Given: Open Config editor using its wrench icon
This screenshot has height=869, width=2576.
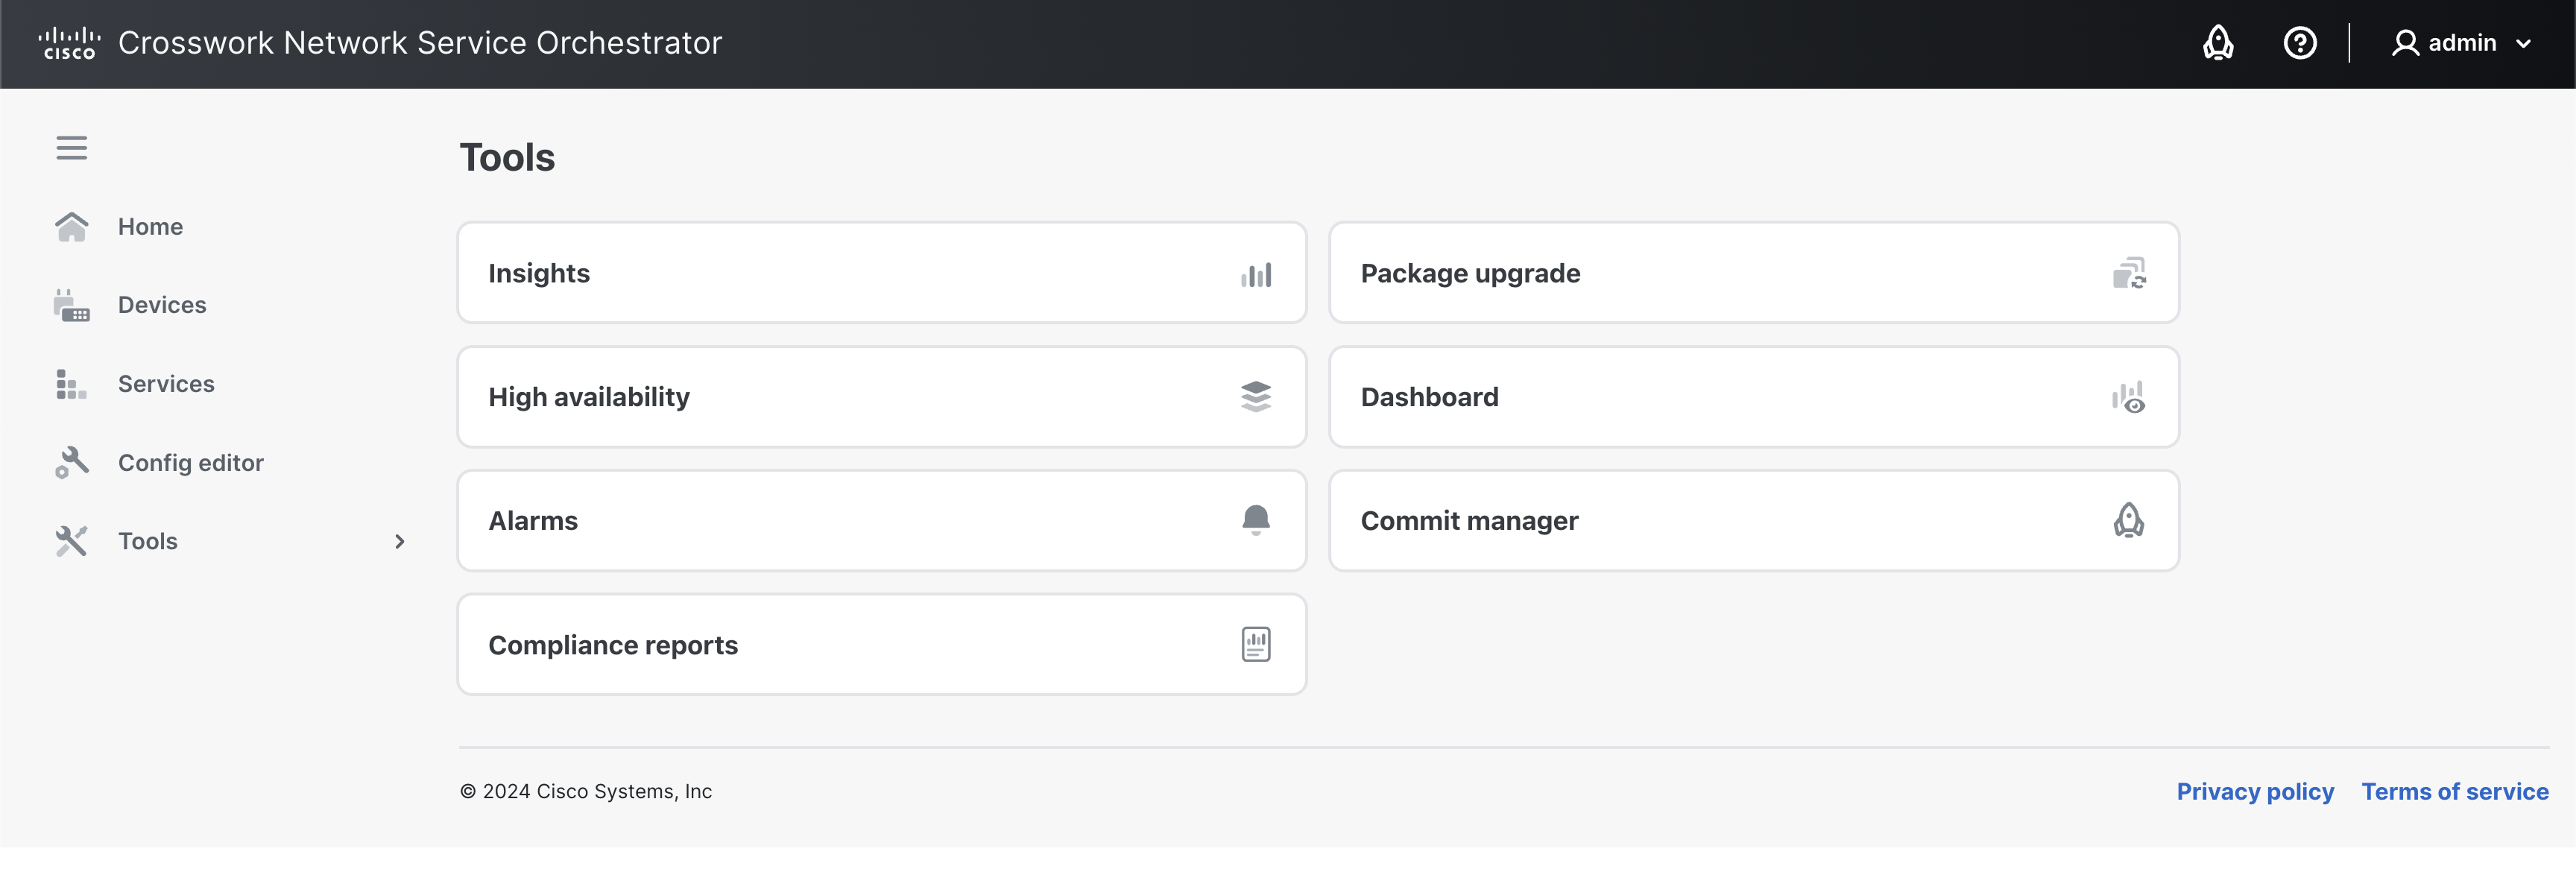Looking at the screenshot, I should point(71,462).
